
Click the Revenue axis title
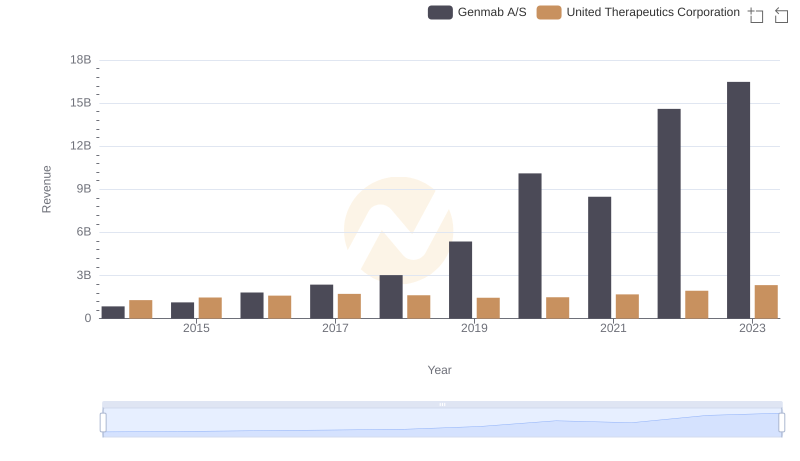46,189
